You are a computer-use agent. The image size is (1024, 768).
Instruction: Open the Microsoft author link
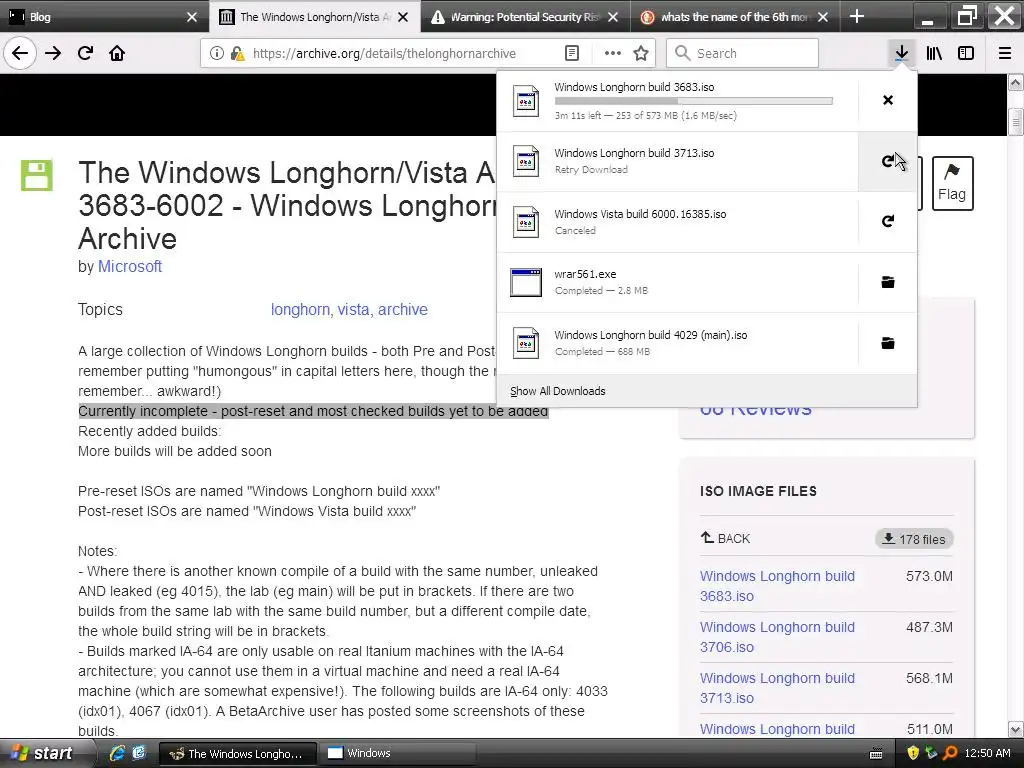pos(130,266)
